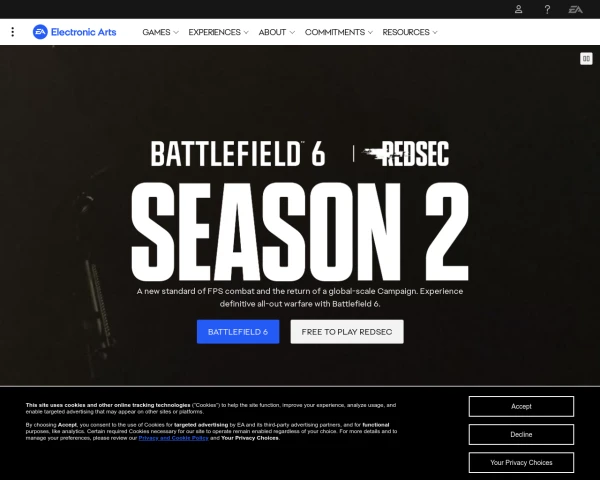The image size is (600, 480).
Task: Expand the Commitments dropdown menu
Action: (339, 32)
